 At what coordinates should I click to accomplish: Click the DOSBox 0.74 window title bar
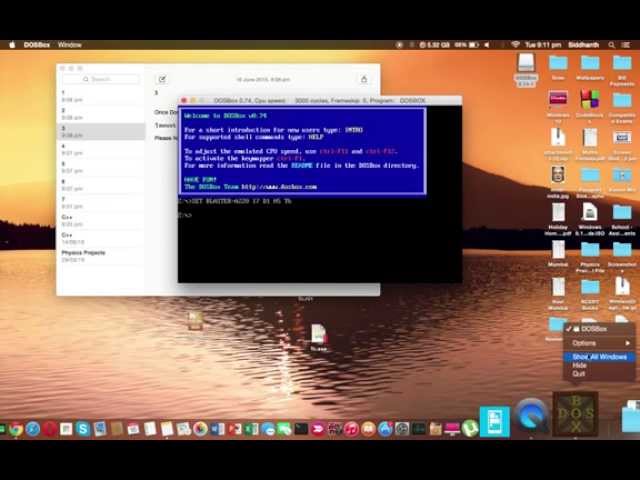pyautogui.click(x=320, y=100)
